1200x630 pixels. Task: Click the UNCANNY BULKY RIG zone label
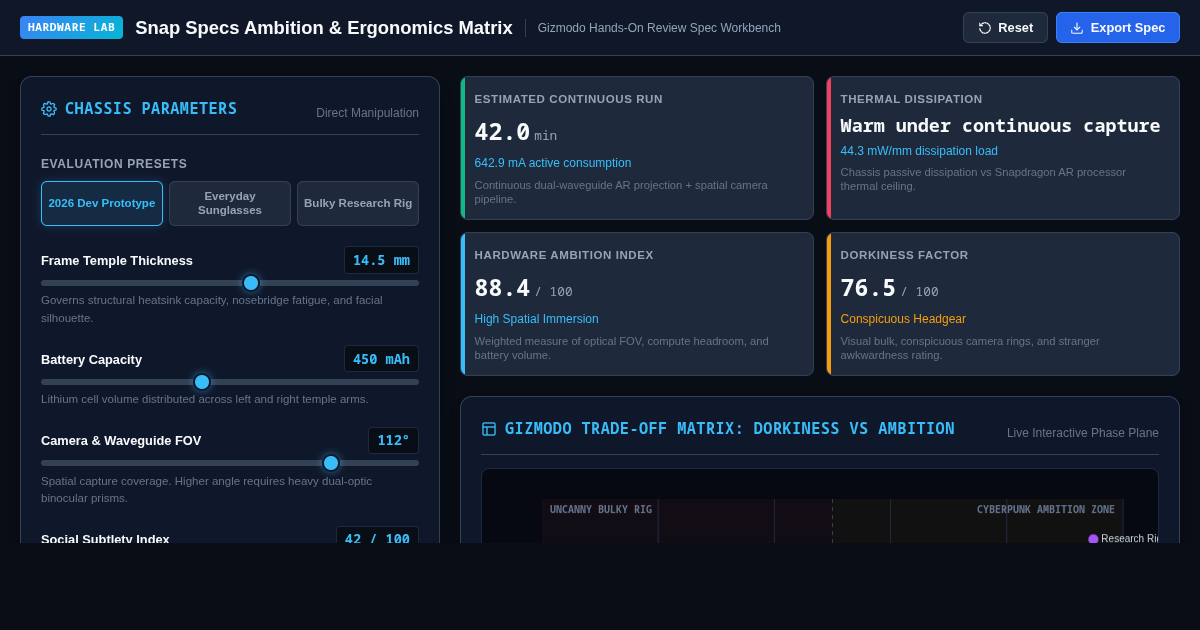[601, 510]
